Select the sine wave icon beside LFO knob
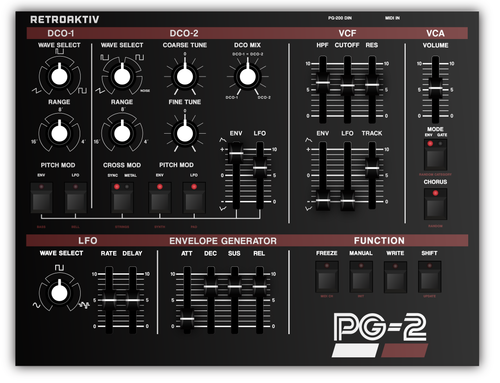Viewport: 500px width, 383px height. (36, 305)
